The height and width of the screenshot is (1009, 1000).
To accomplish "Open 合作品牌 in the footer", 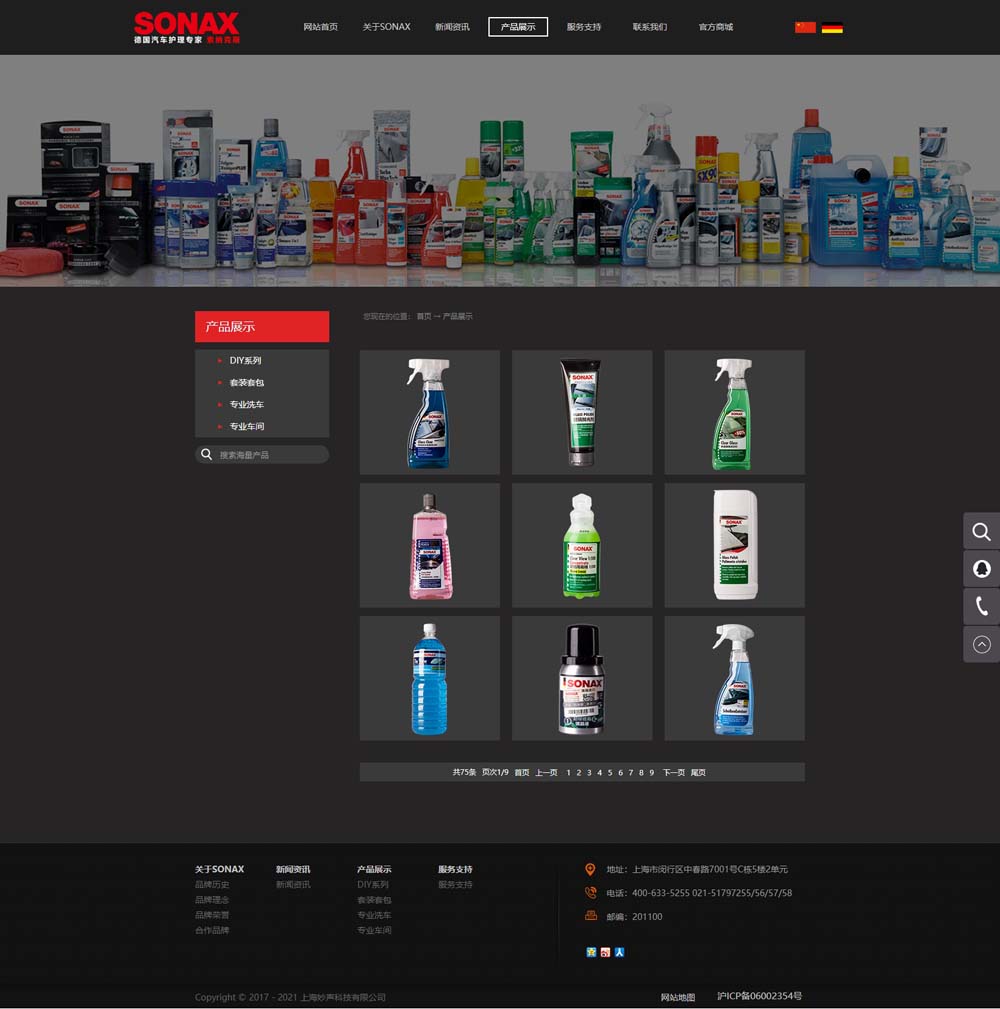I will (x=212, y=930).
